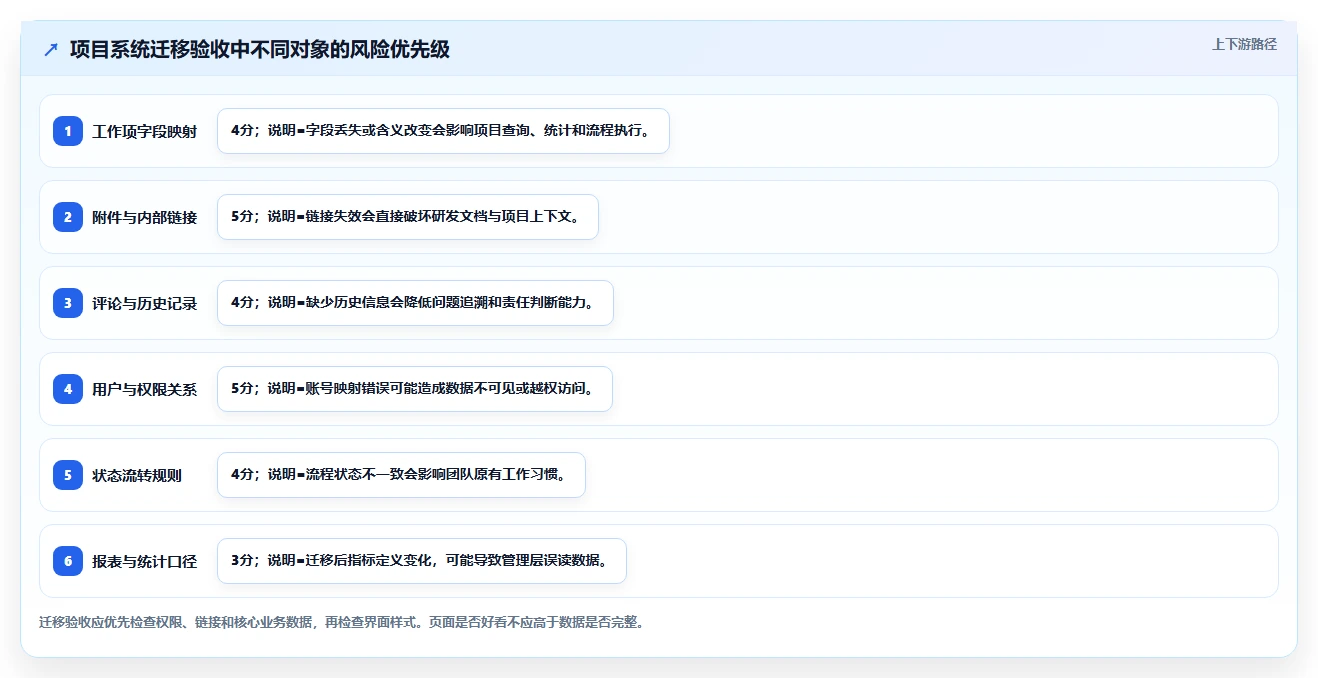
Task: Select number badge 6
Action: point(68,561)
